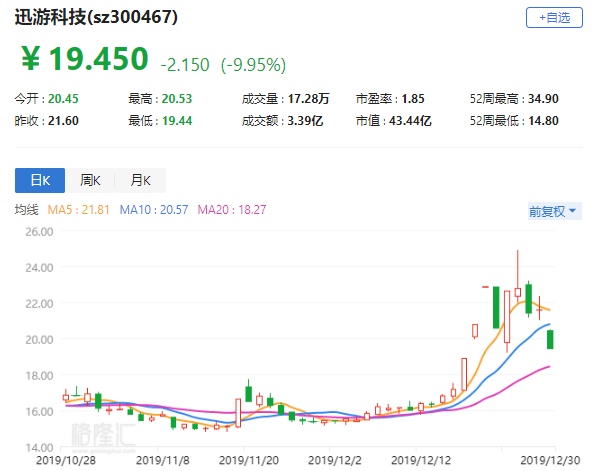Toggle the MA5 moving average legend
The image size is (596, 471).
78,209
